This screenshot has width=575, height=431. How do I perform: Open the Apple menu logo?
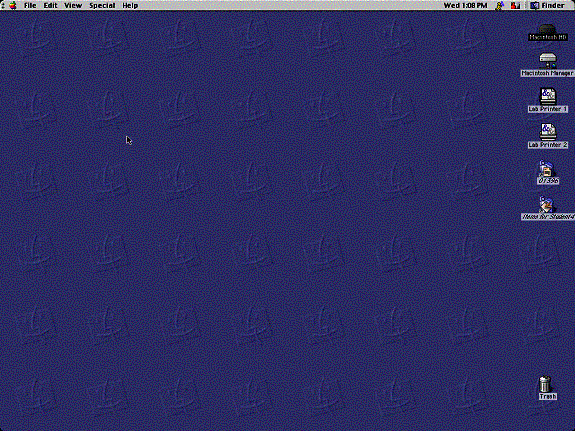coord(13,5)
